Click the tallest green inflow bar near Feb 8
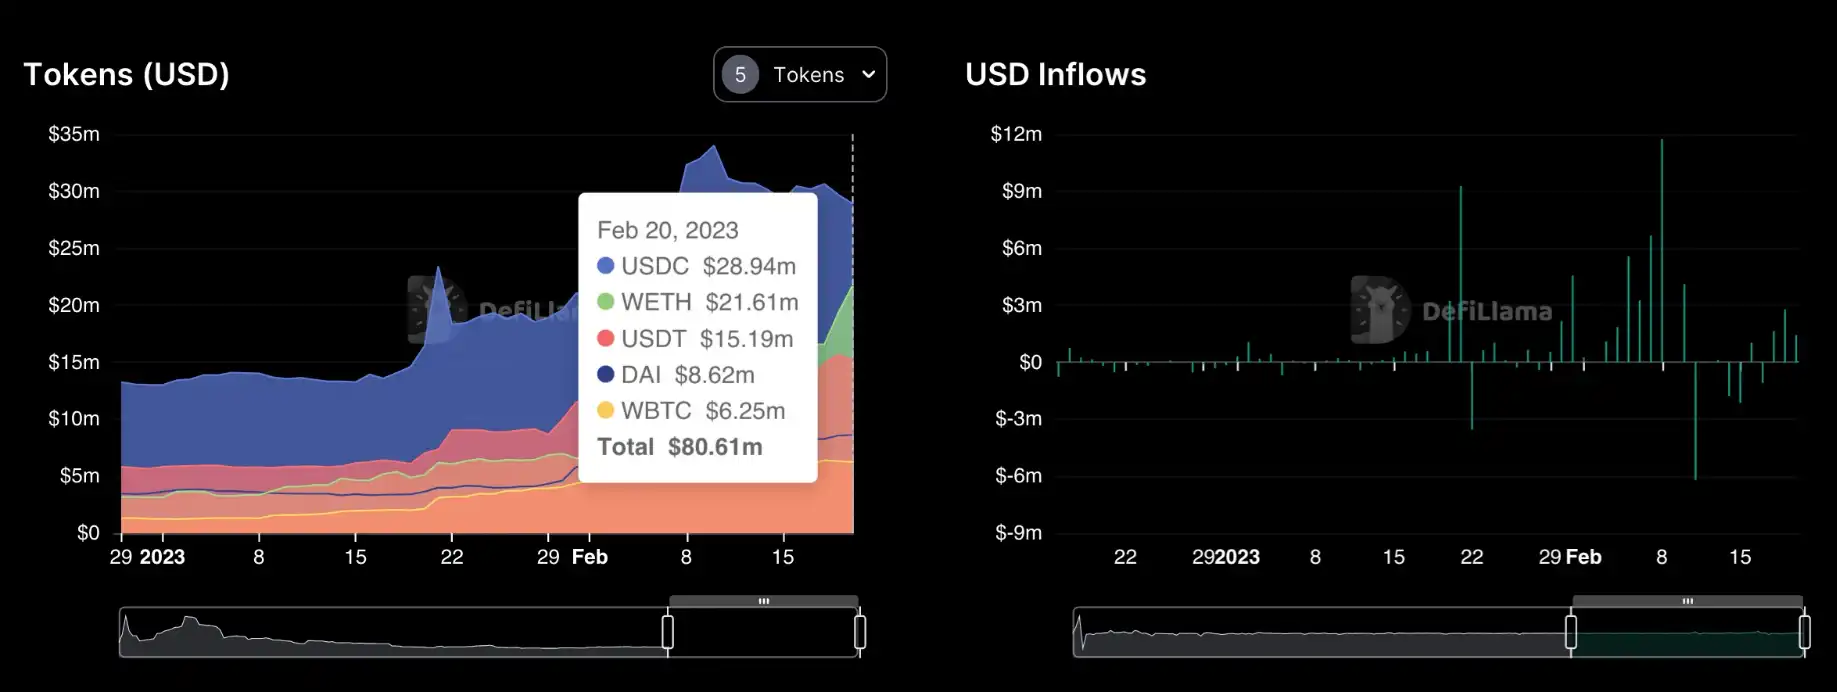Image resolution: width=1837 pixels, height=692 pixels. pyautogui.click(x=1662, y=250)
